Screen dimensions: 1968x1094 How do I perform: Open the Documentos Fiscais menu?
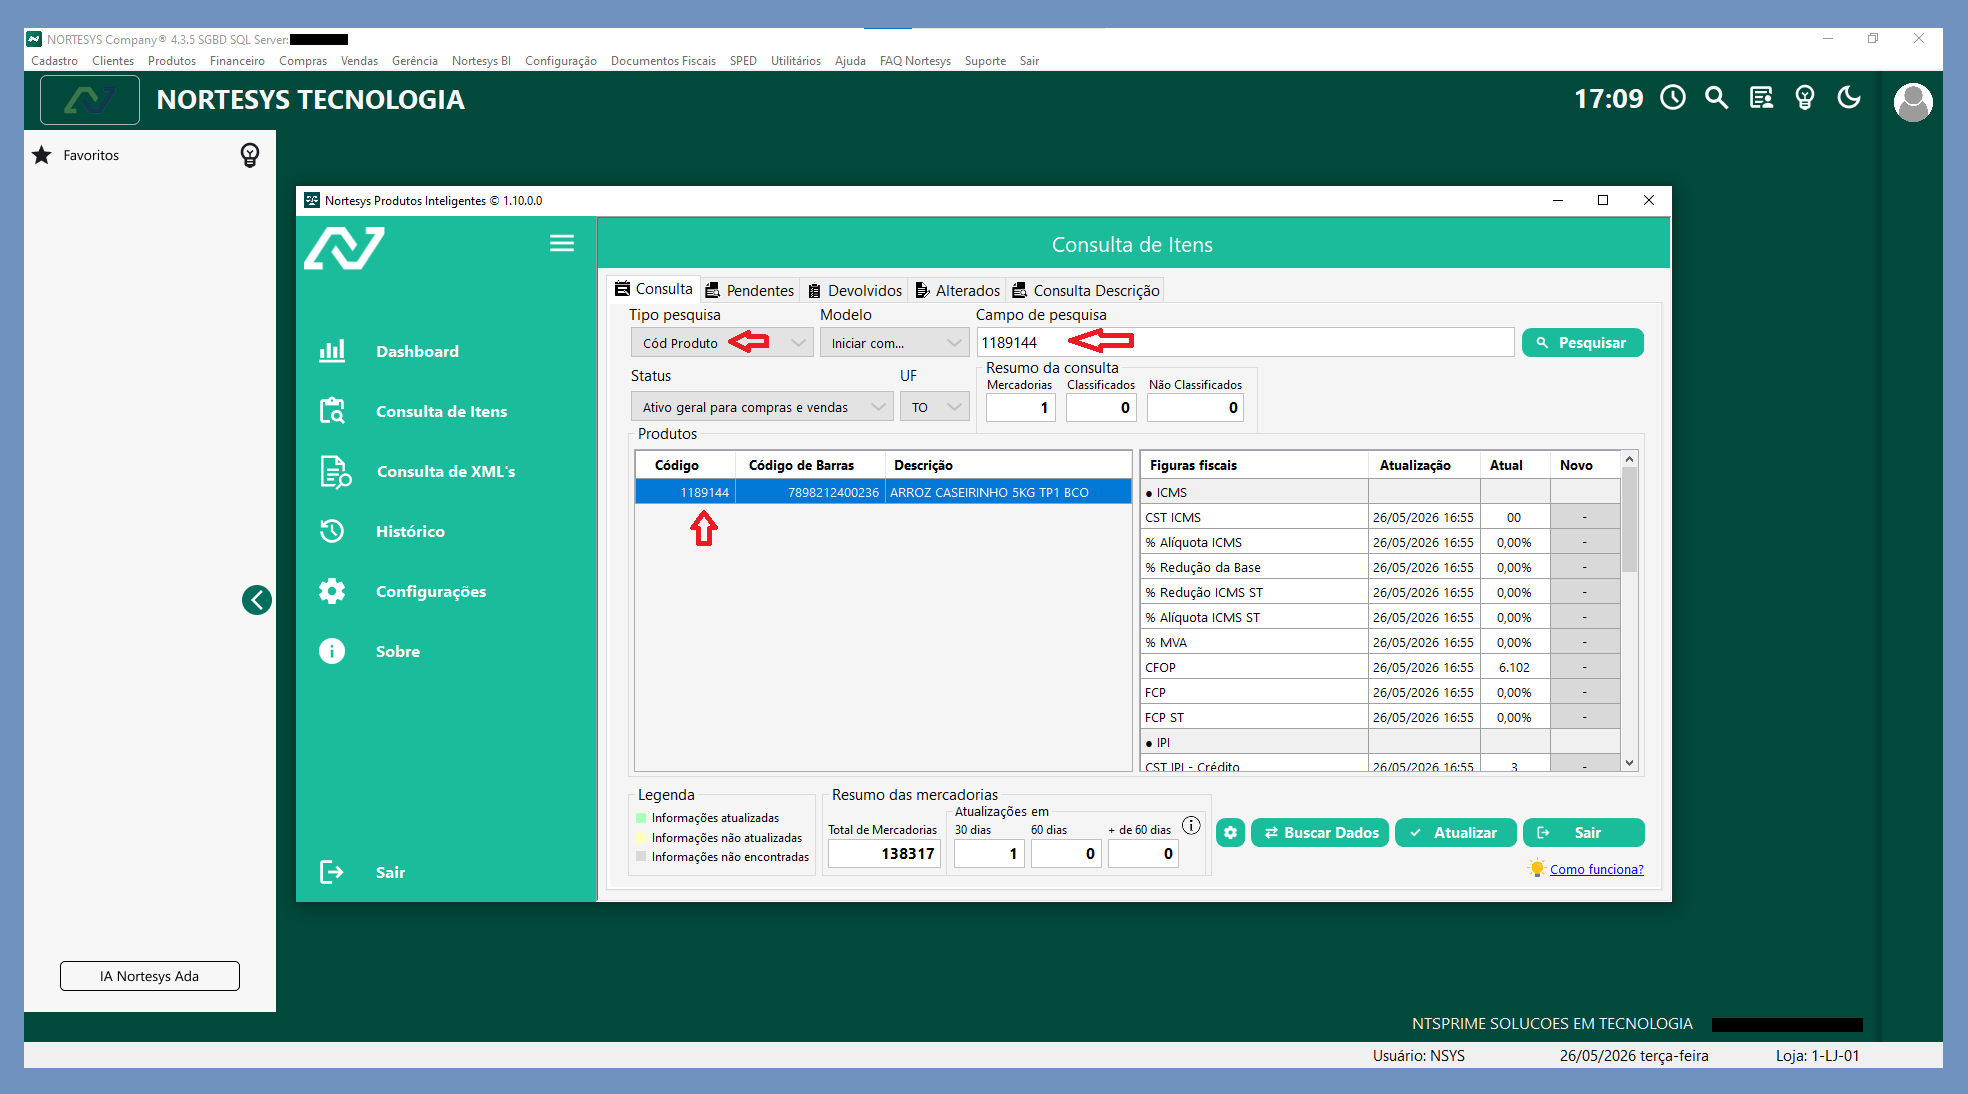[663, 61]
